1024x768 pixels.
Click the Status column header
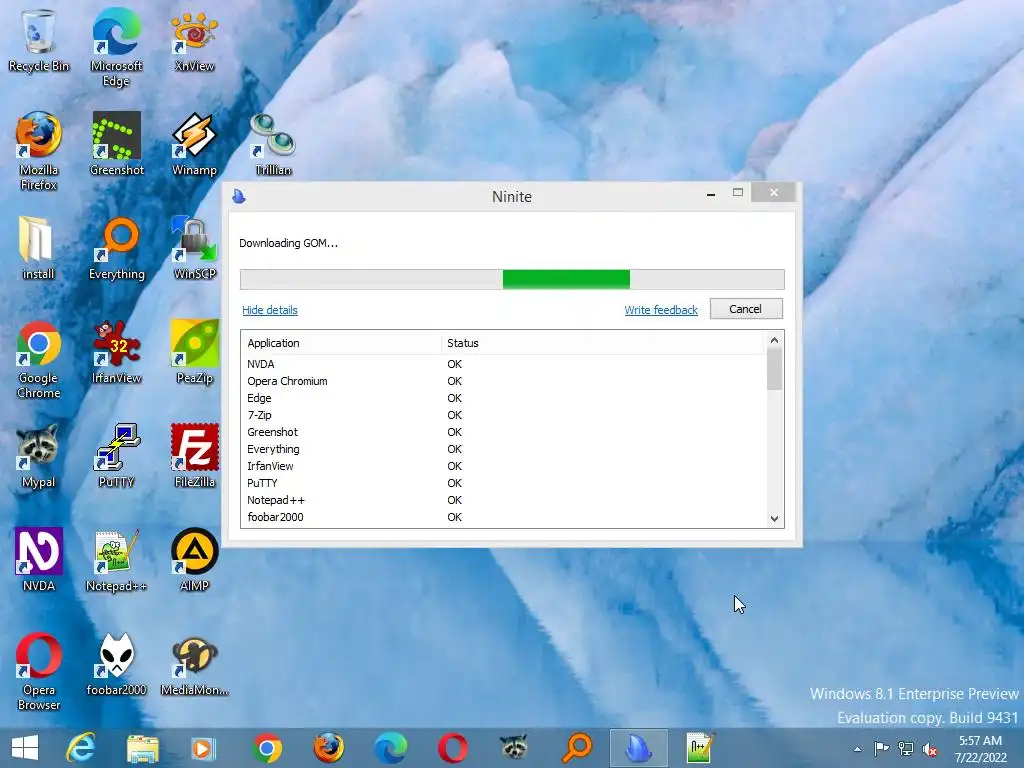[x=602, y=343]
